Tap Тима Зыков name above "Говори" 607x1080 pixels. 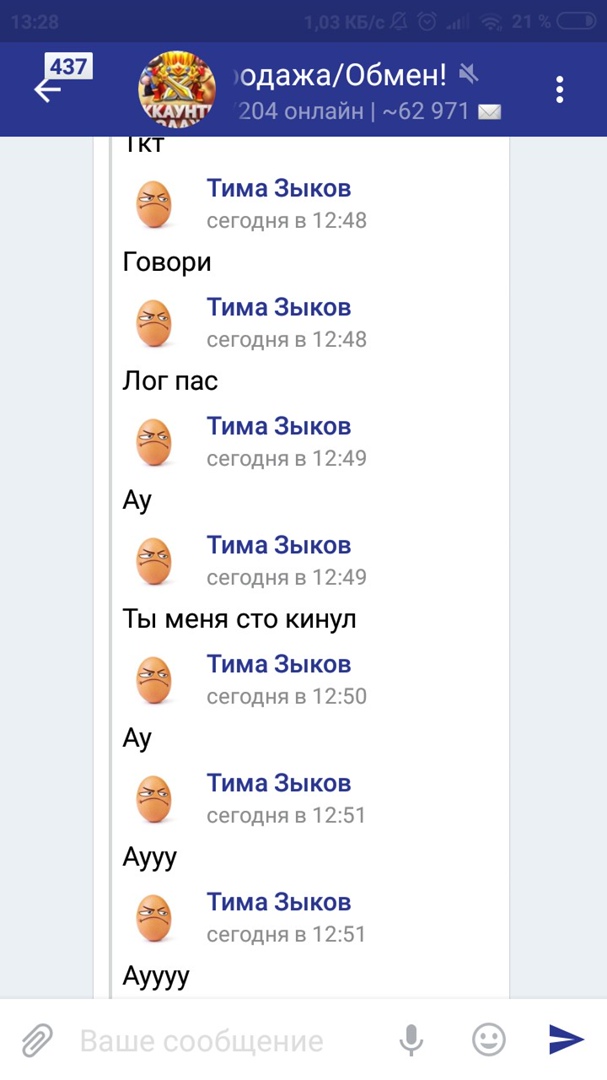[278, 188]
